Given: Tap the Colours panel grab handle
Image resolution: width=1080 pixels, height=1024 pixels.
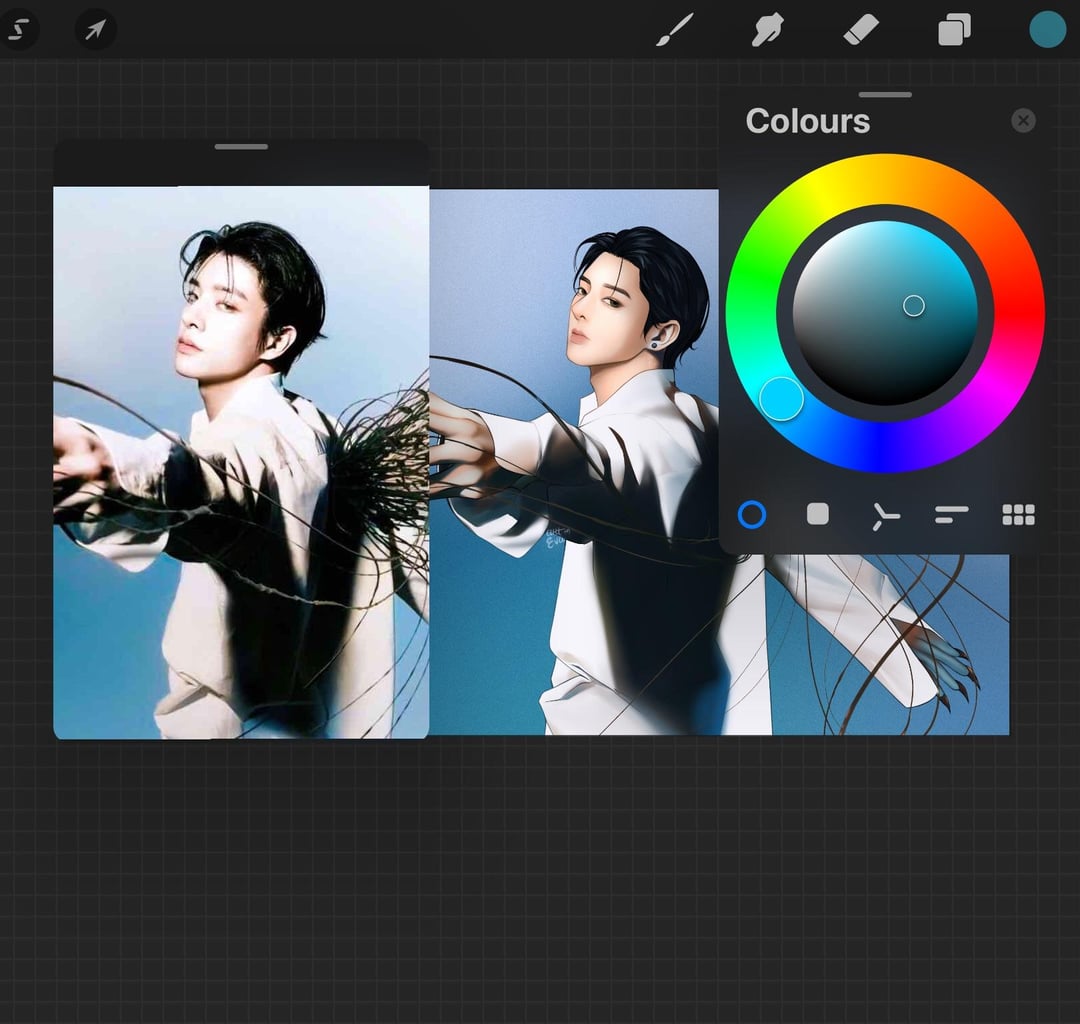Looking at the screenshot, I should click(x=885, y=95).
